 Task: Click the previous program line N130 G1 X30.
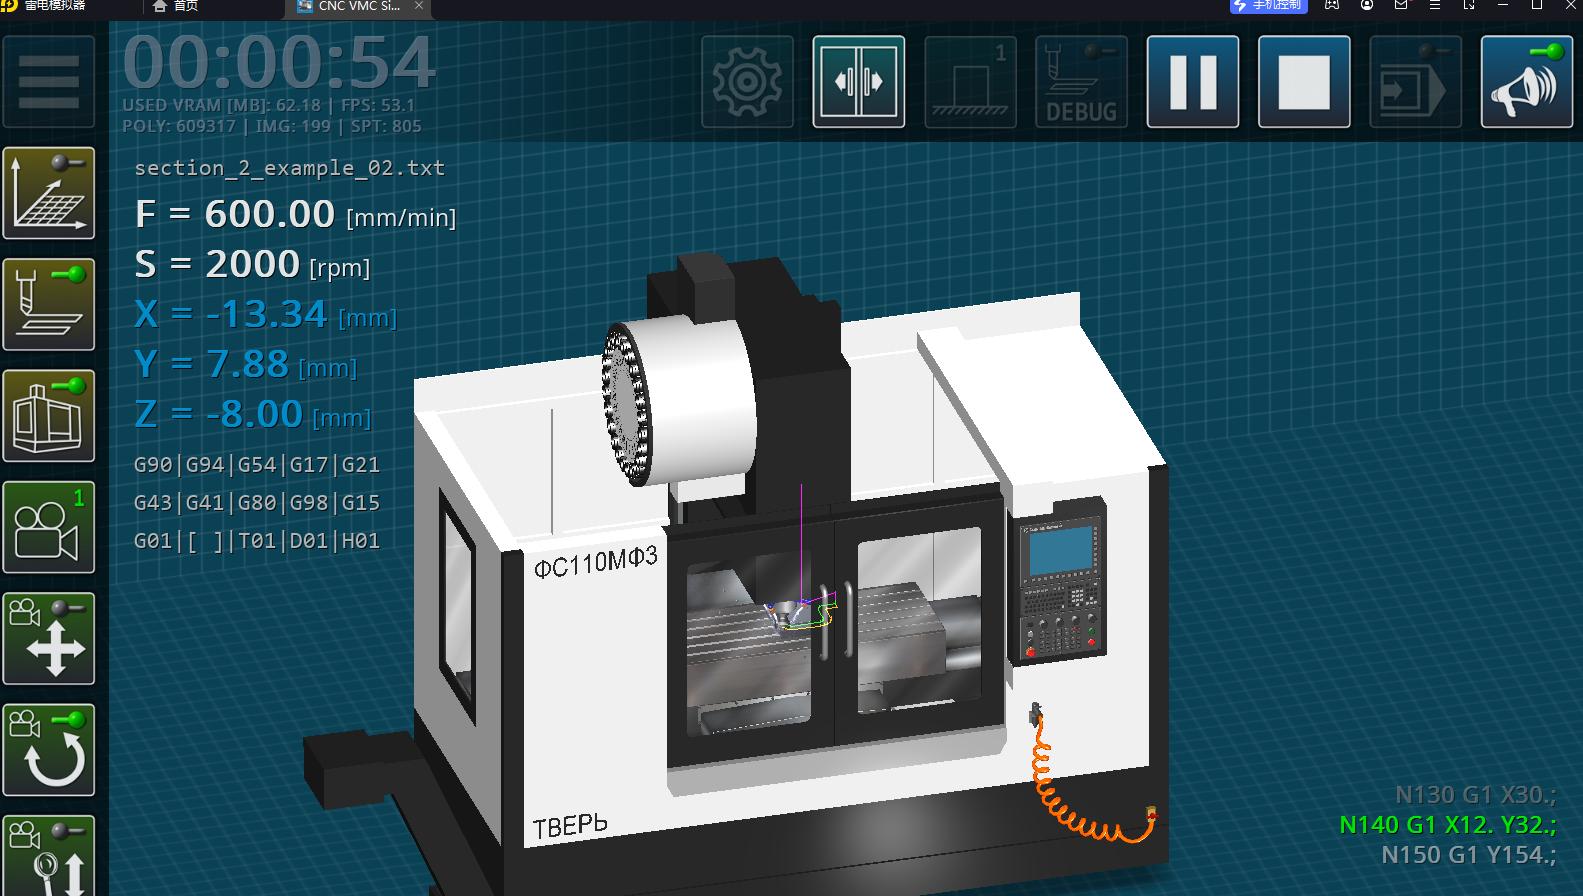click(1476, 795)
